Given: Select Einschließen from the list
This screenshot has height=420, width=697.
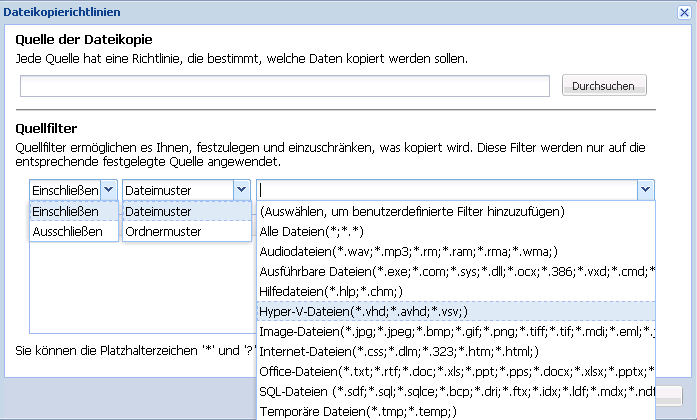Looking at the screenshot, I should click(66, 212).
